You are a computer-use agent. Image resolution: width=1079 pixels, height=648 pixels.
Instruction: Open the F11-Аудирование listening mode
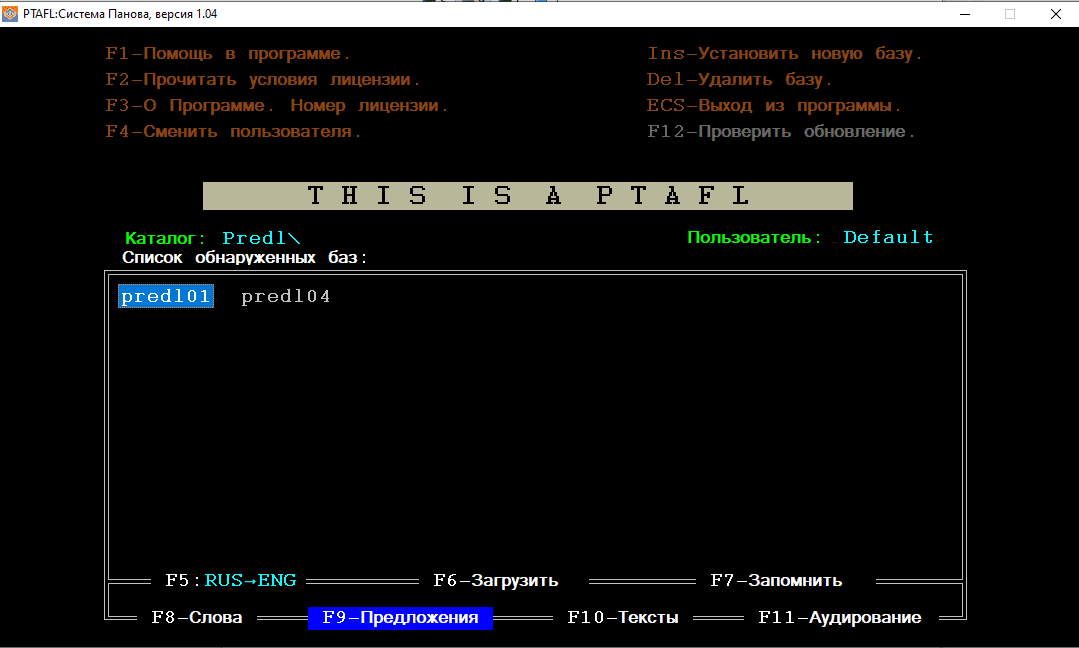point(840,618)
